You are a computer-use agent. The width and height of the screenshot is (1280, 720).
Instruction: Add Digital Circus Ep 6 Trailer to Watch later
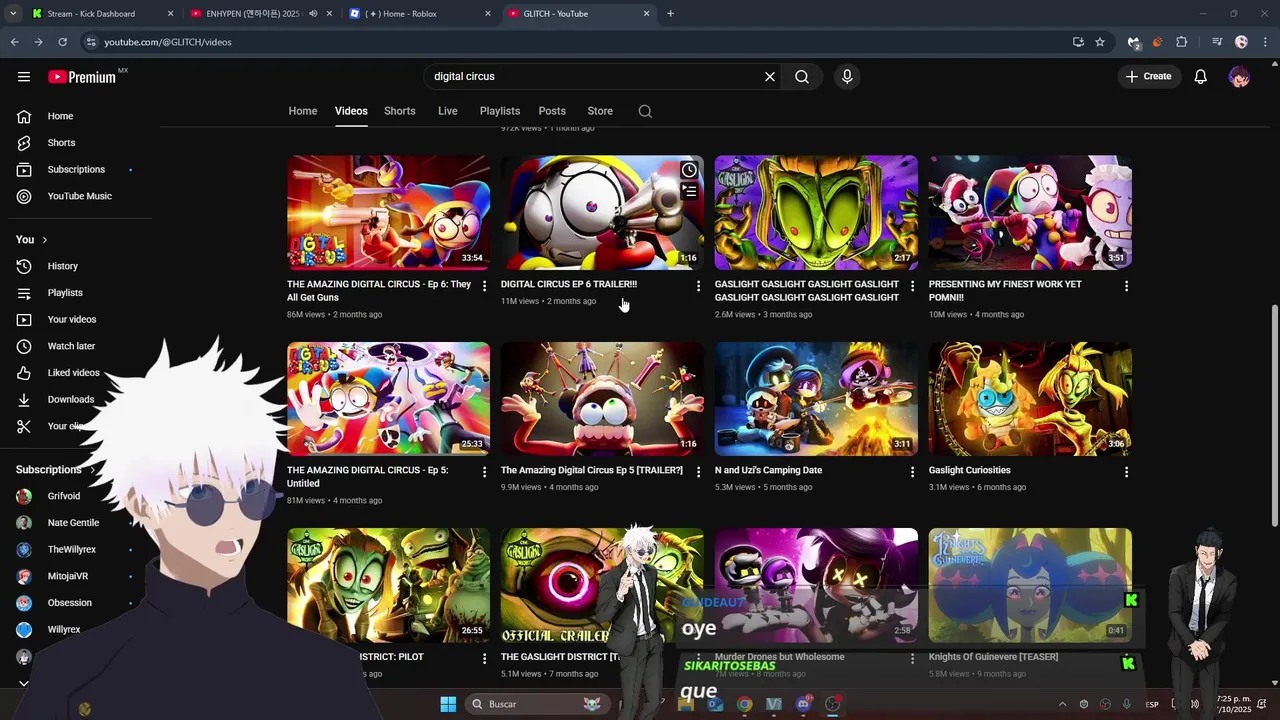(x=689, y=170)
